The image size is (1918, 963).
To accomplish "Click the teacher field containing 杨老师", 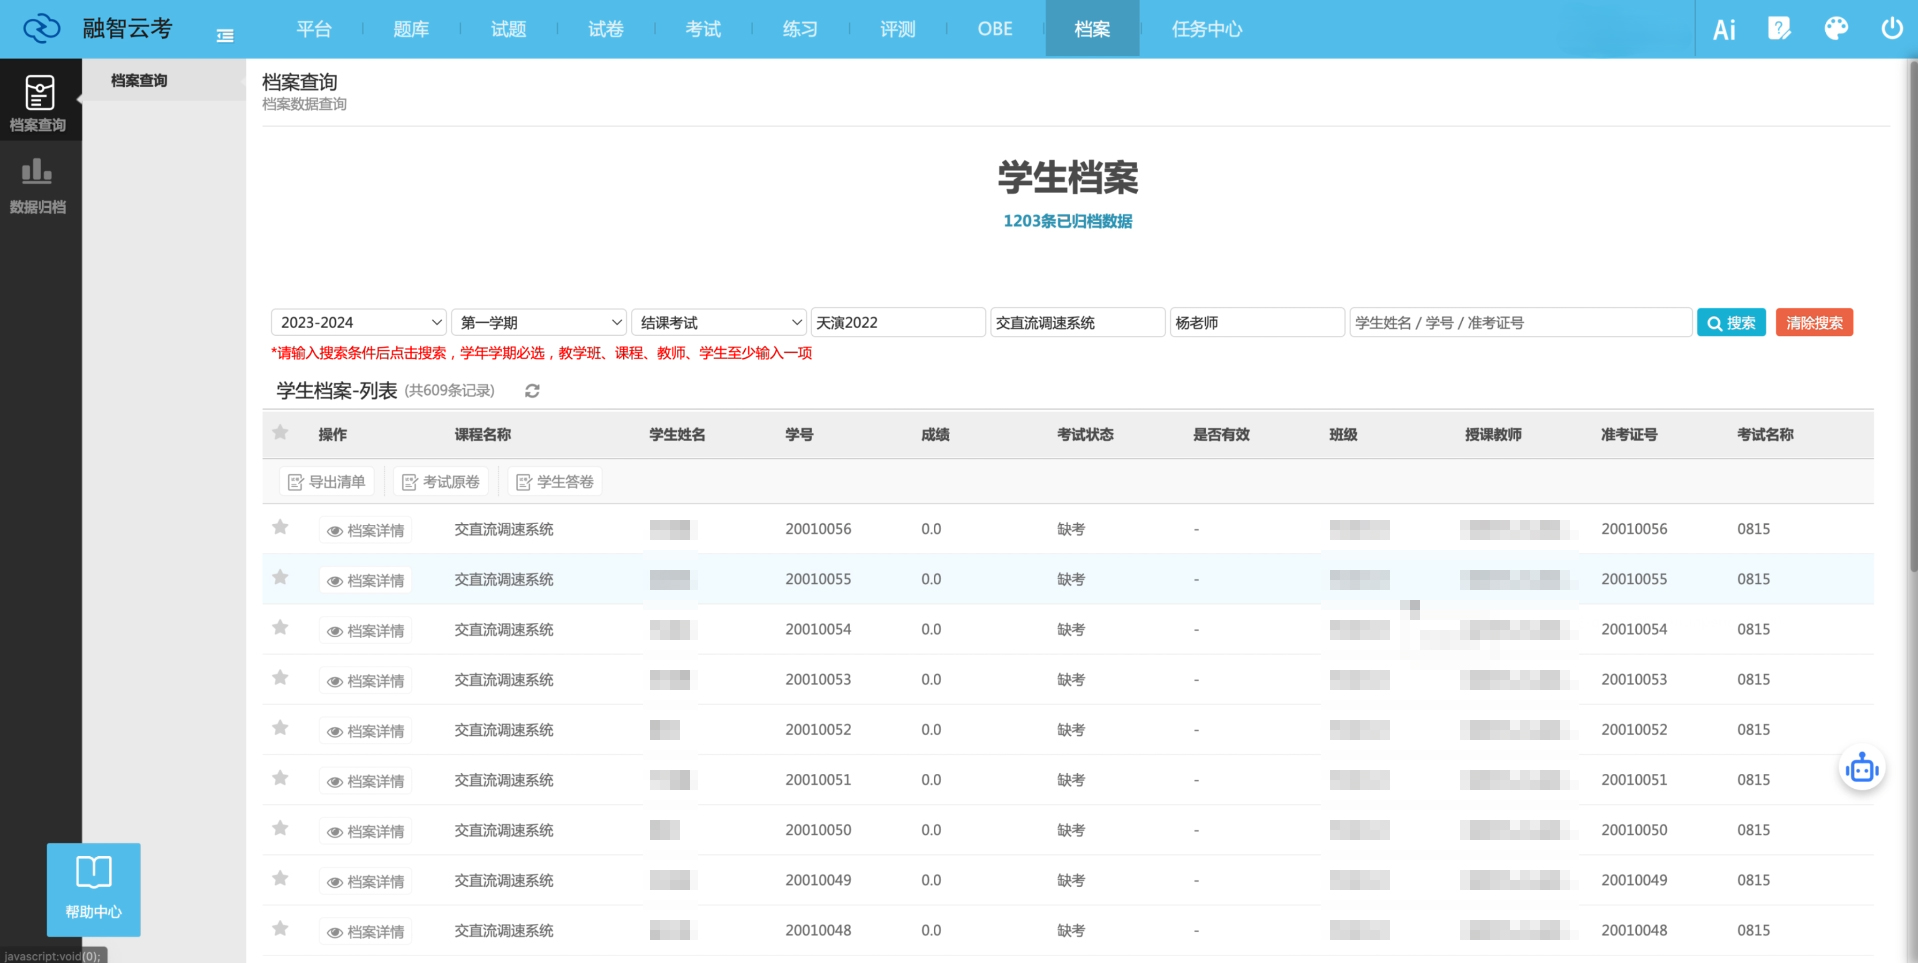I will tap(1257, 322).
